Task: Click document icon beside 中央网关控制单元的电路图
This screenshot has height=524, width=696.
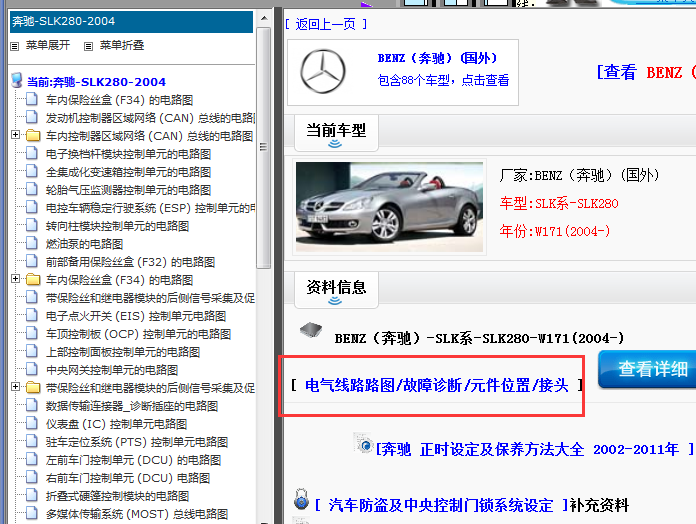Action: (32, 370)
